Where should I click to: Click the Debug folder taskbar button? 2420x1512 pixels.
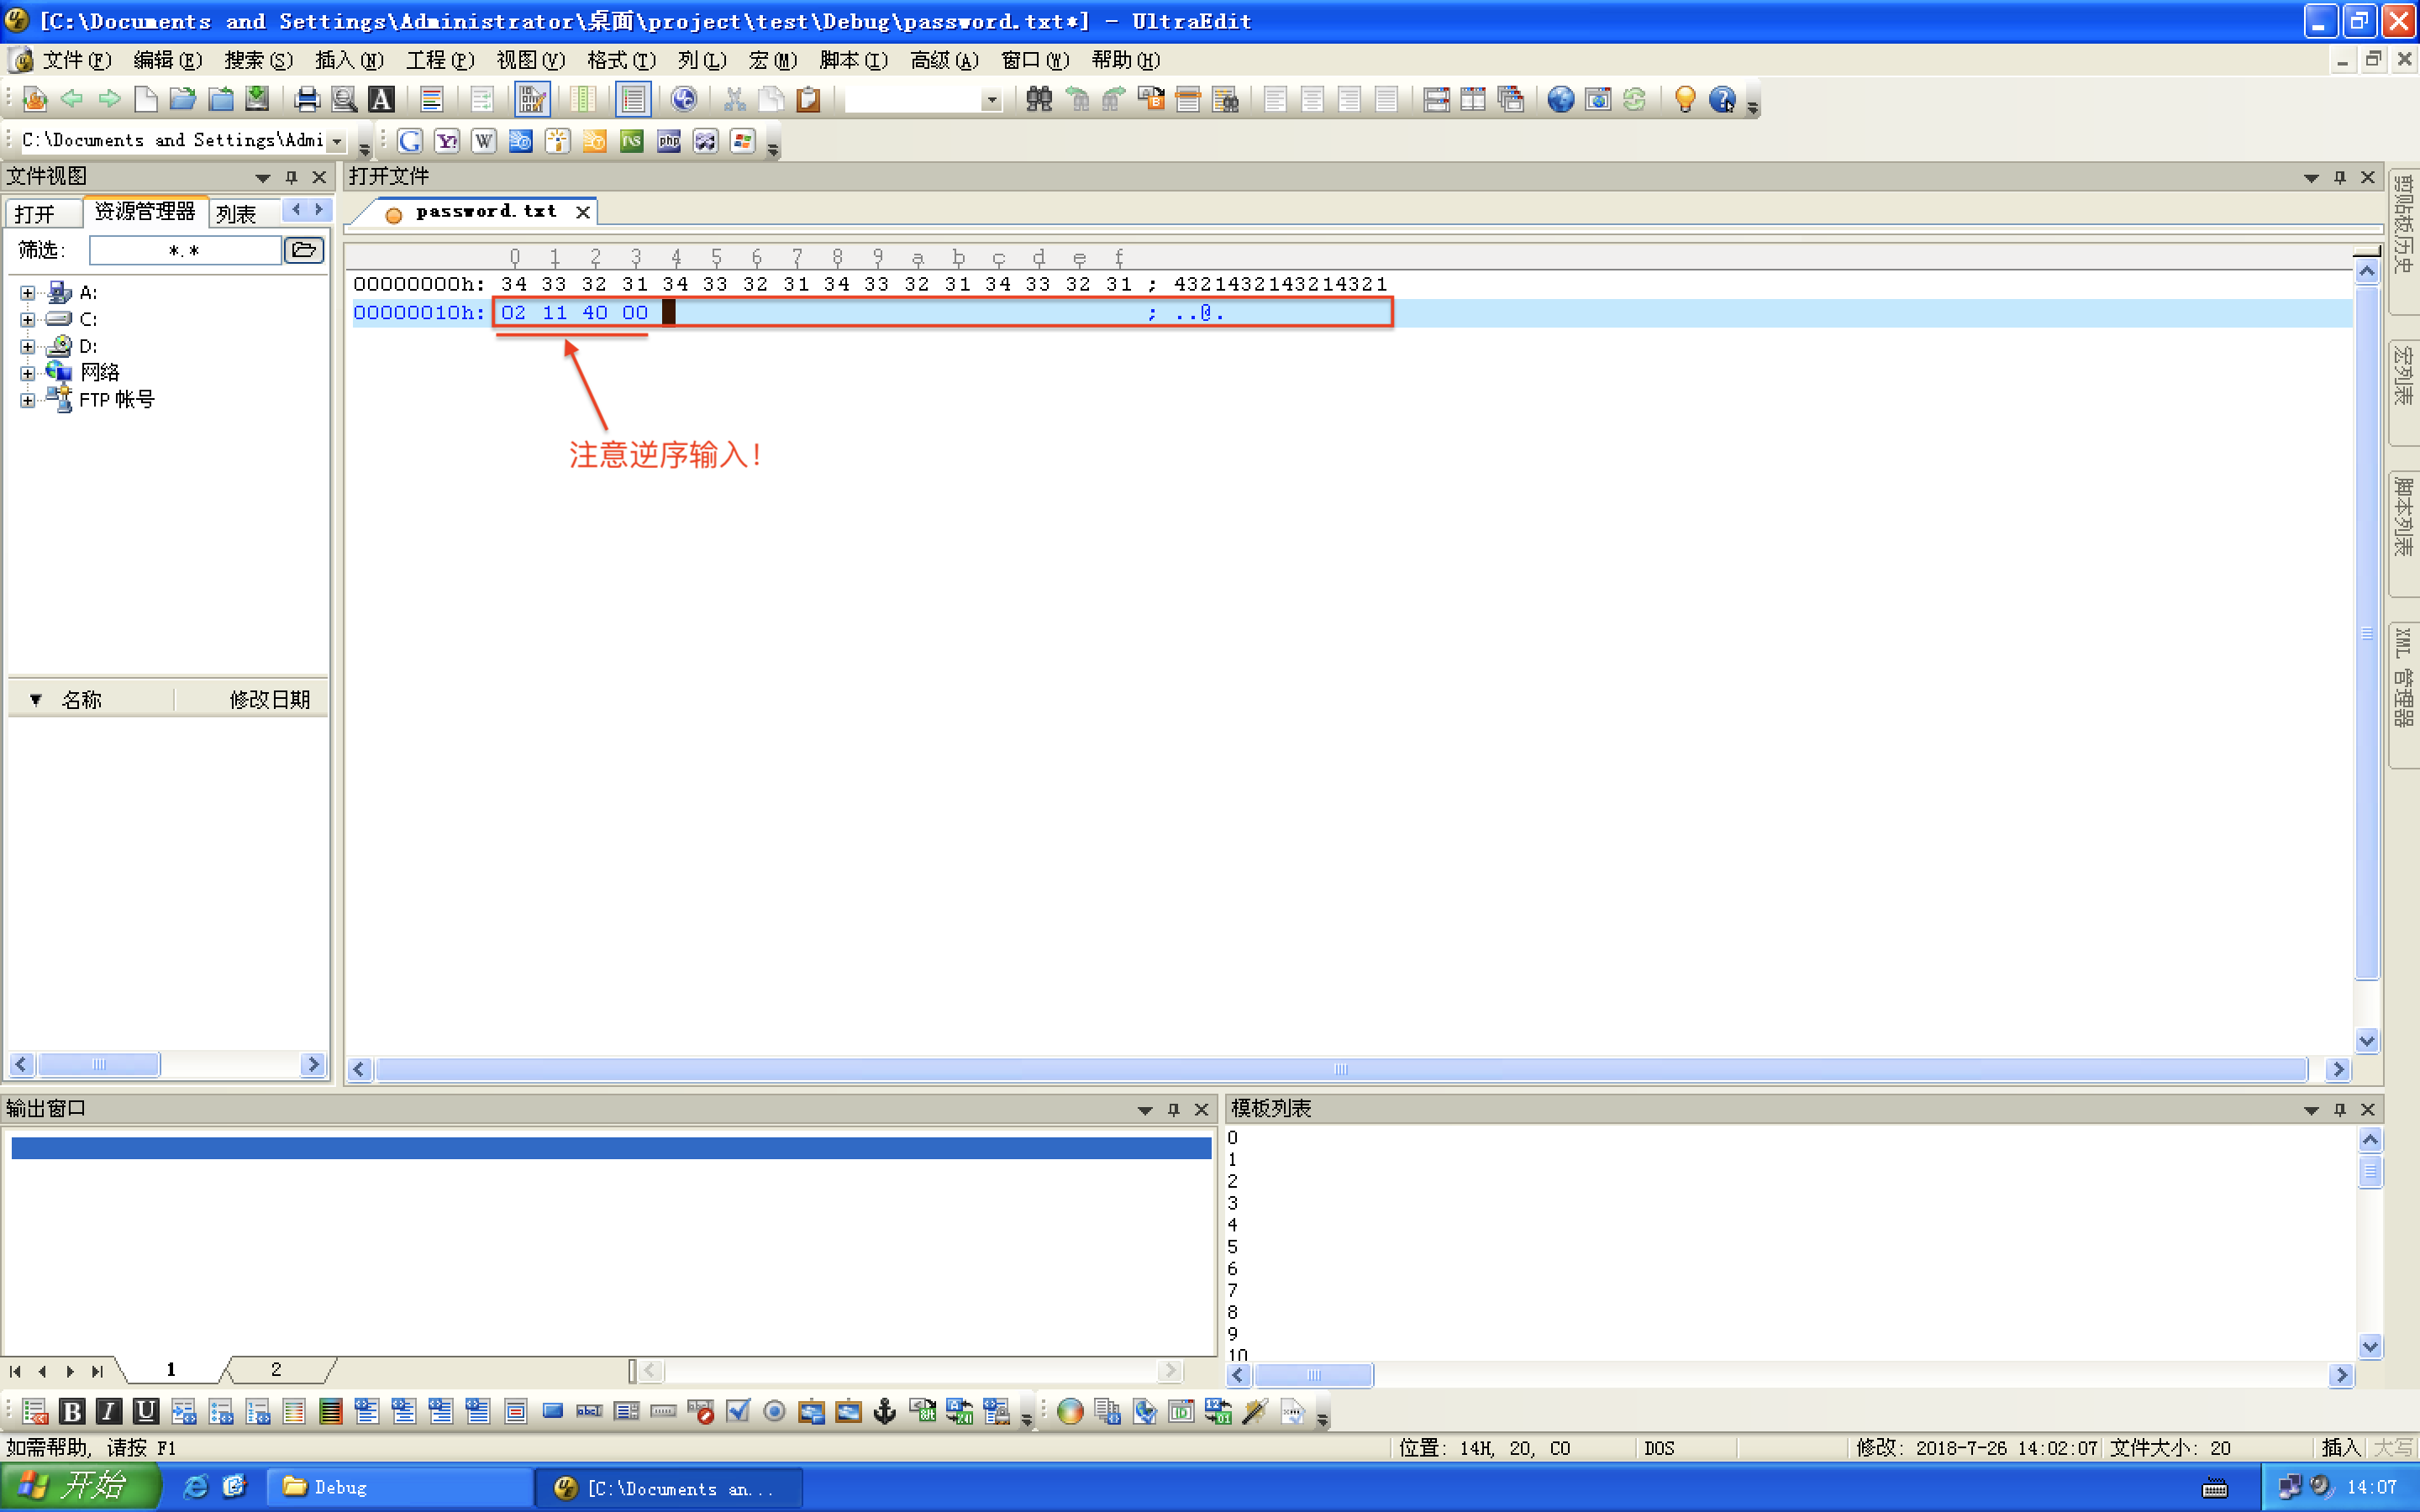click(400, 1487)
